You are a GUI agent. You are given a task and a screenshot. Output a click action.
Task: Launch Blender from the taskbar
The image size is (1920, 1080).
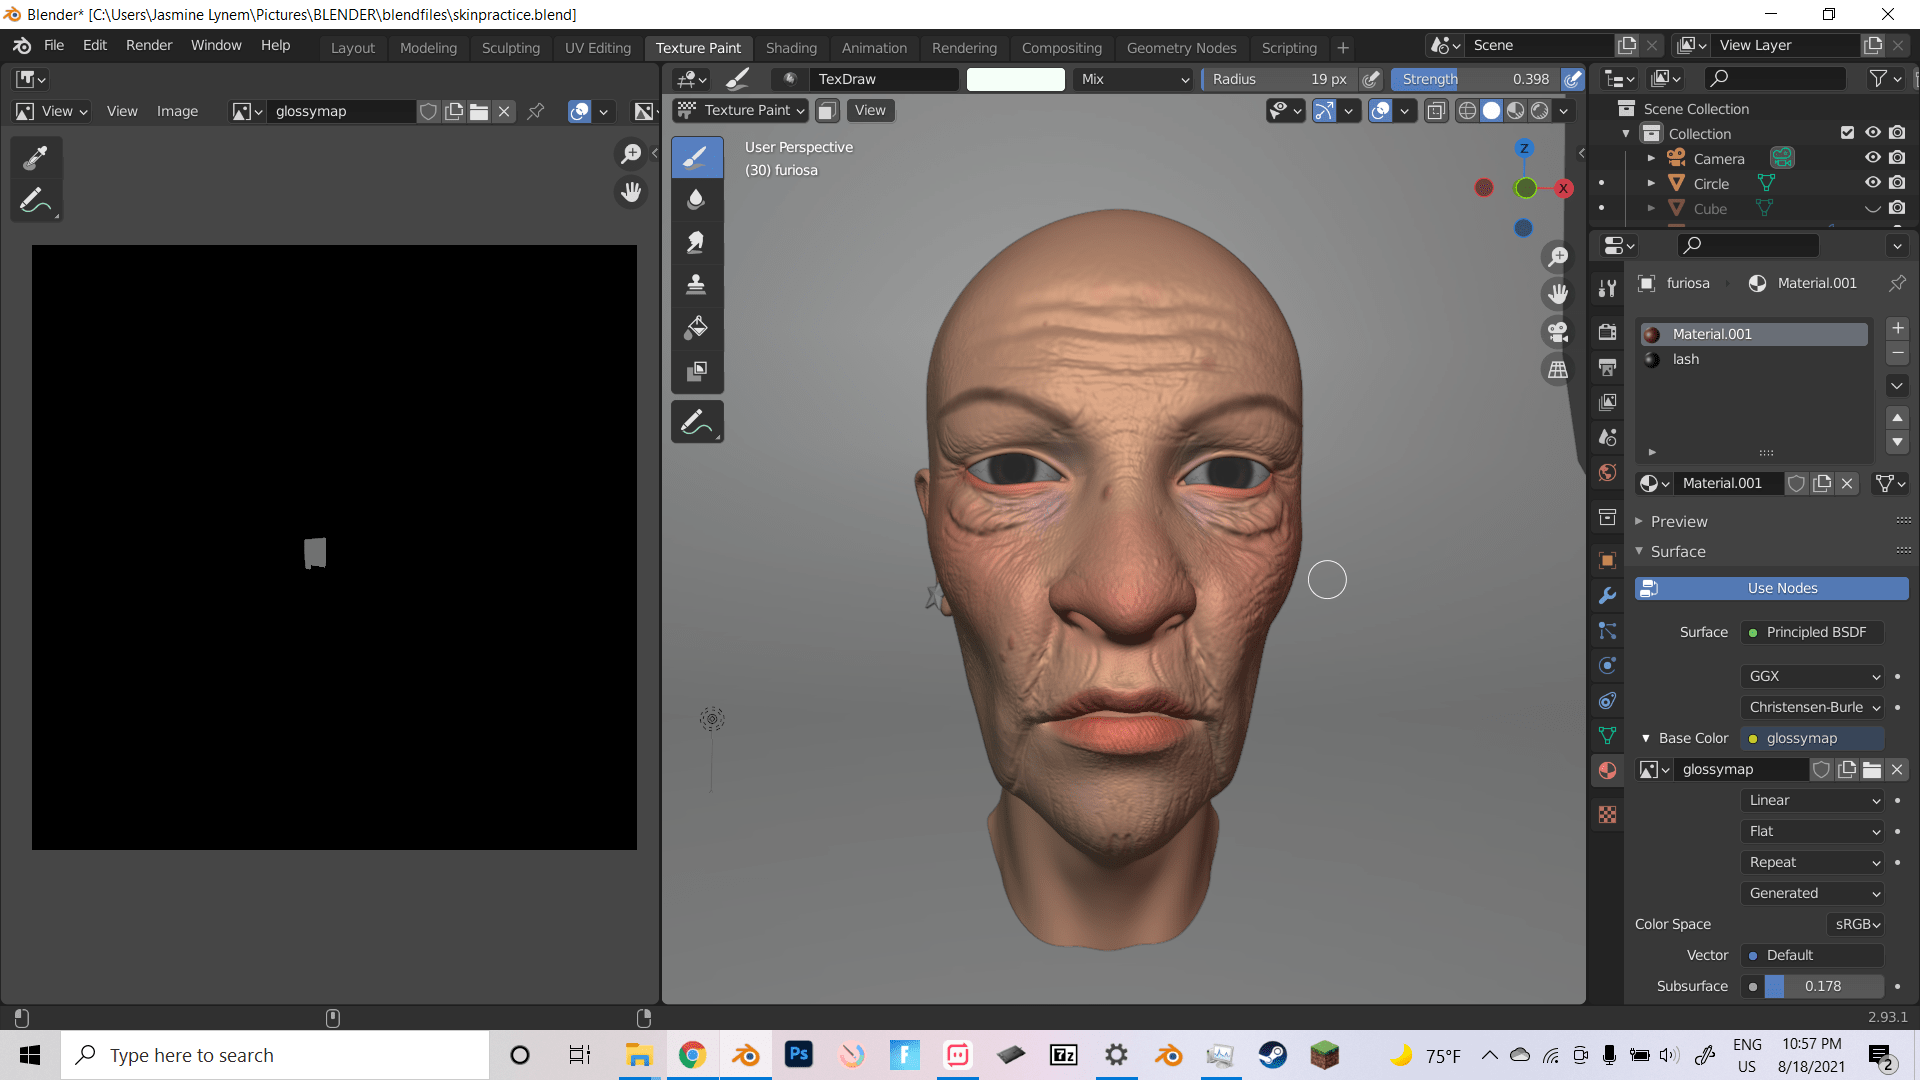coord(746,1055)
